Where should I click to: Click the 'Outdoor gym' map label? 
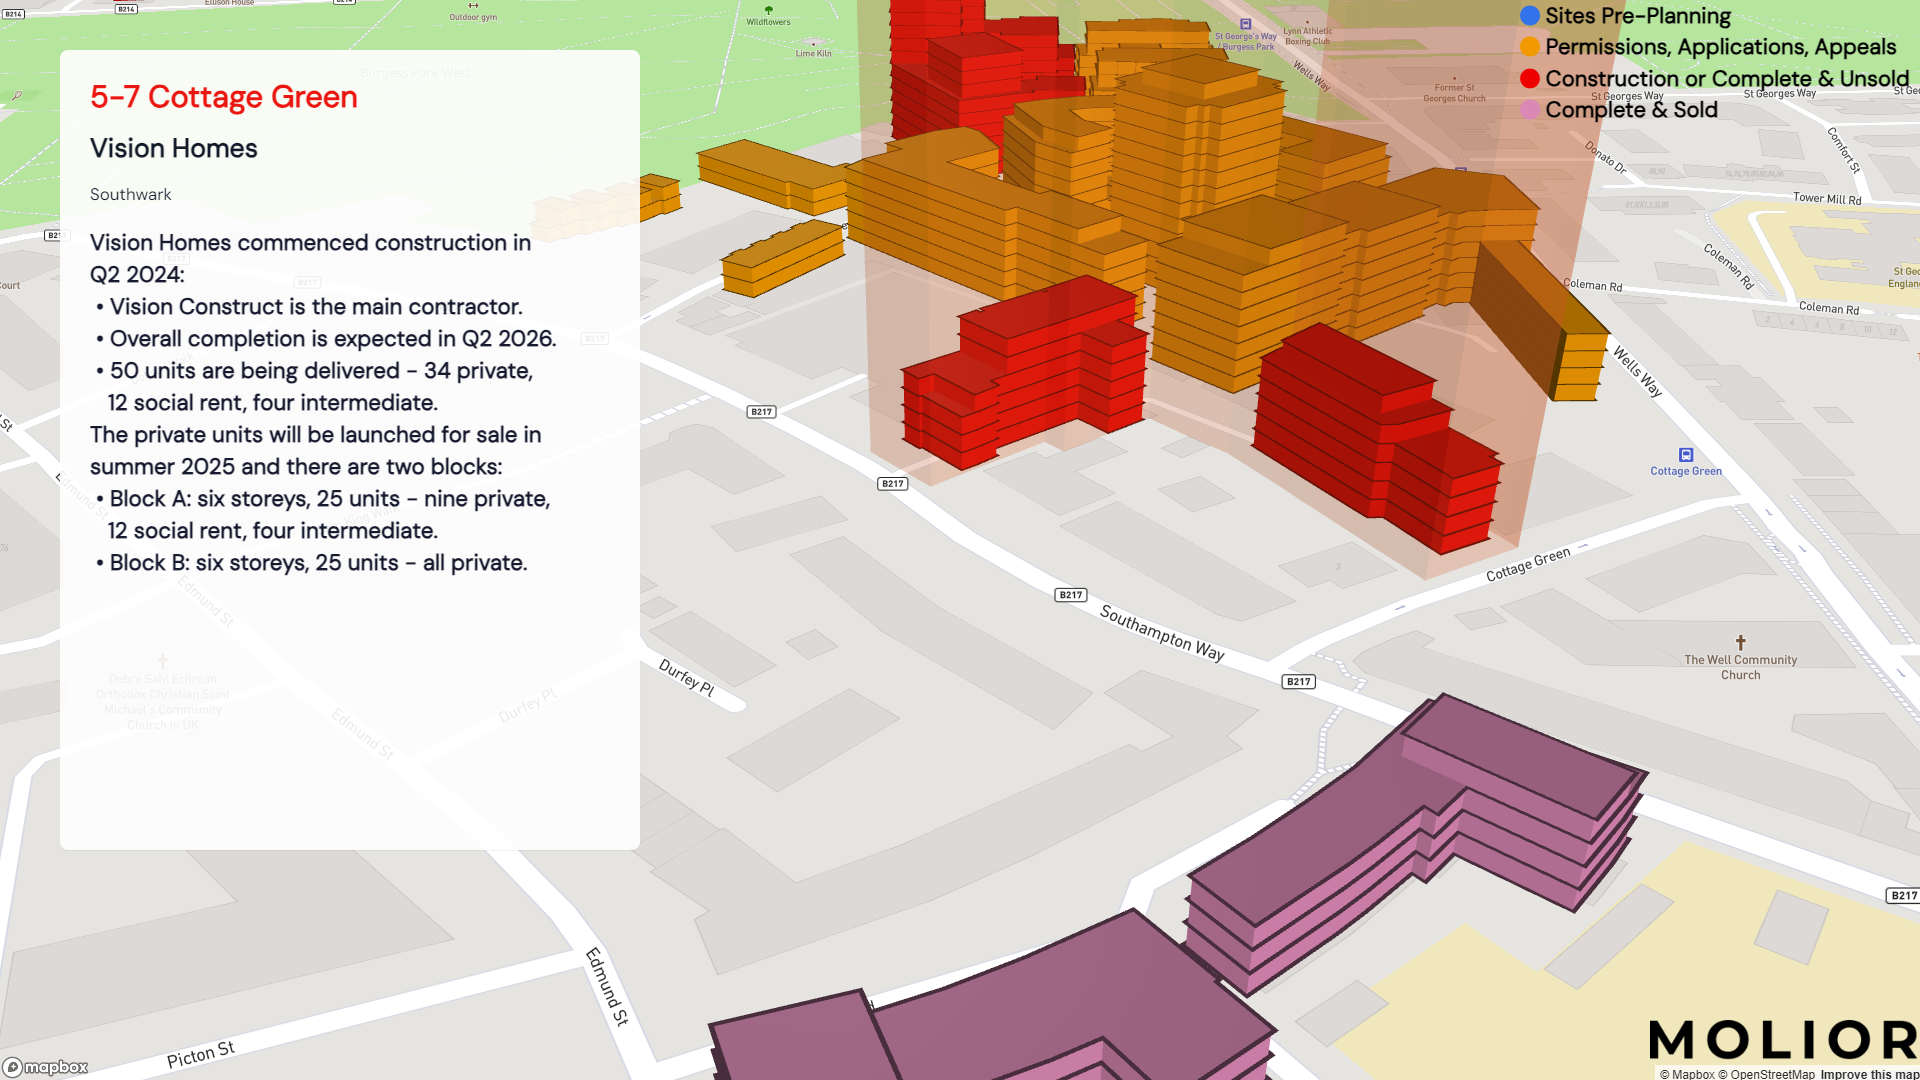[473, 17]
